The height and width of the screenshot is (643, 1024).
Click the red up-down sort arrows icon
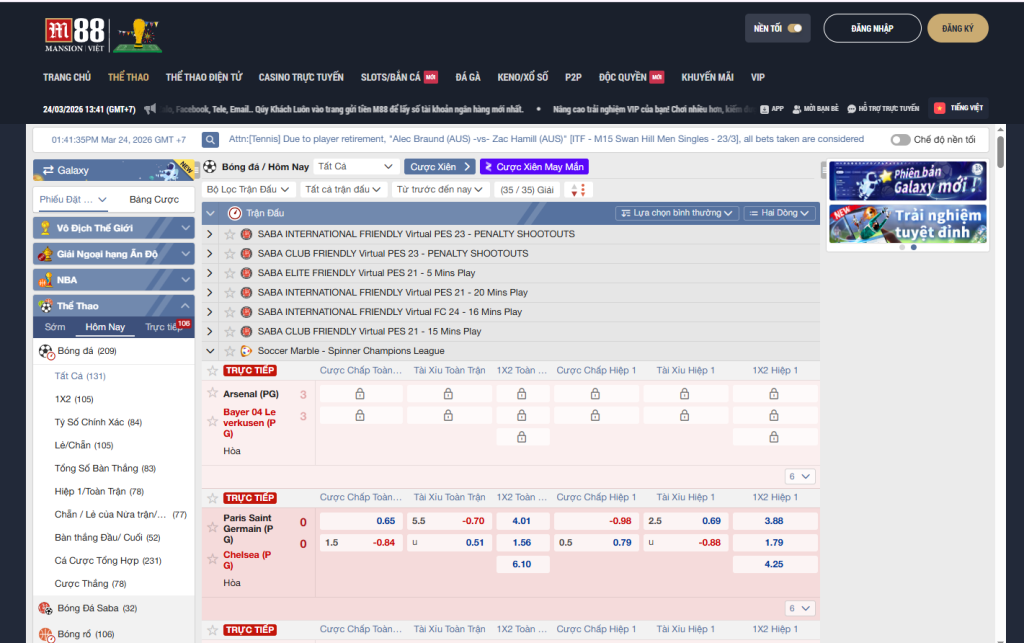[x=578, y=190]
